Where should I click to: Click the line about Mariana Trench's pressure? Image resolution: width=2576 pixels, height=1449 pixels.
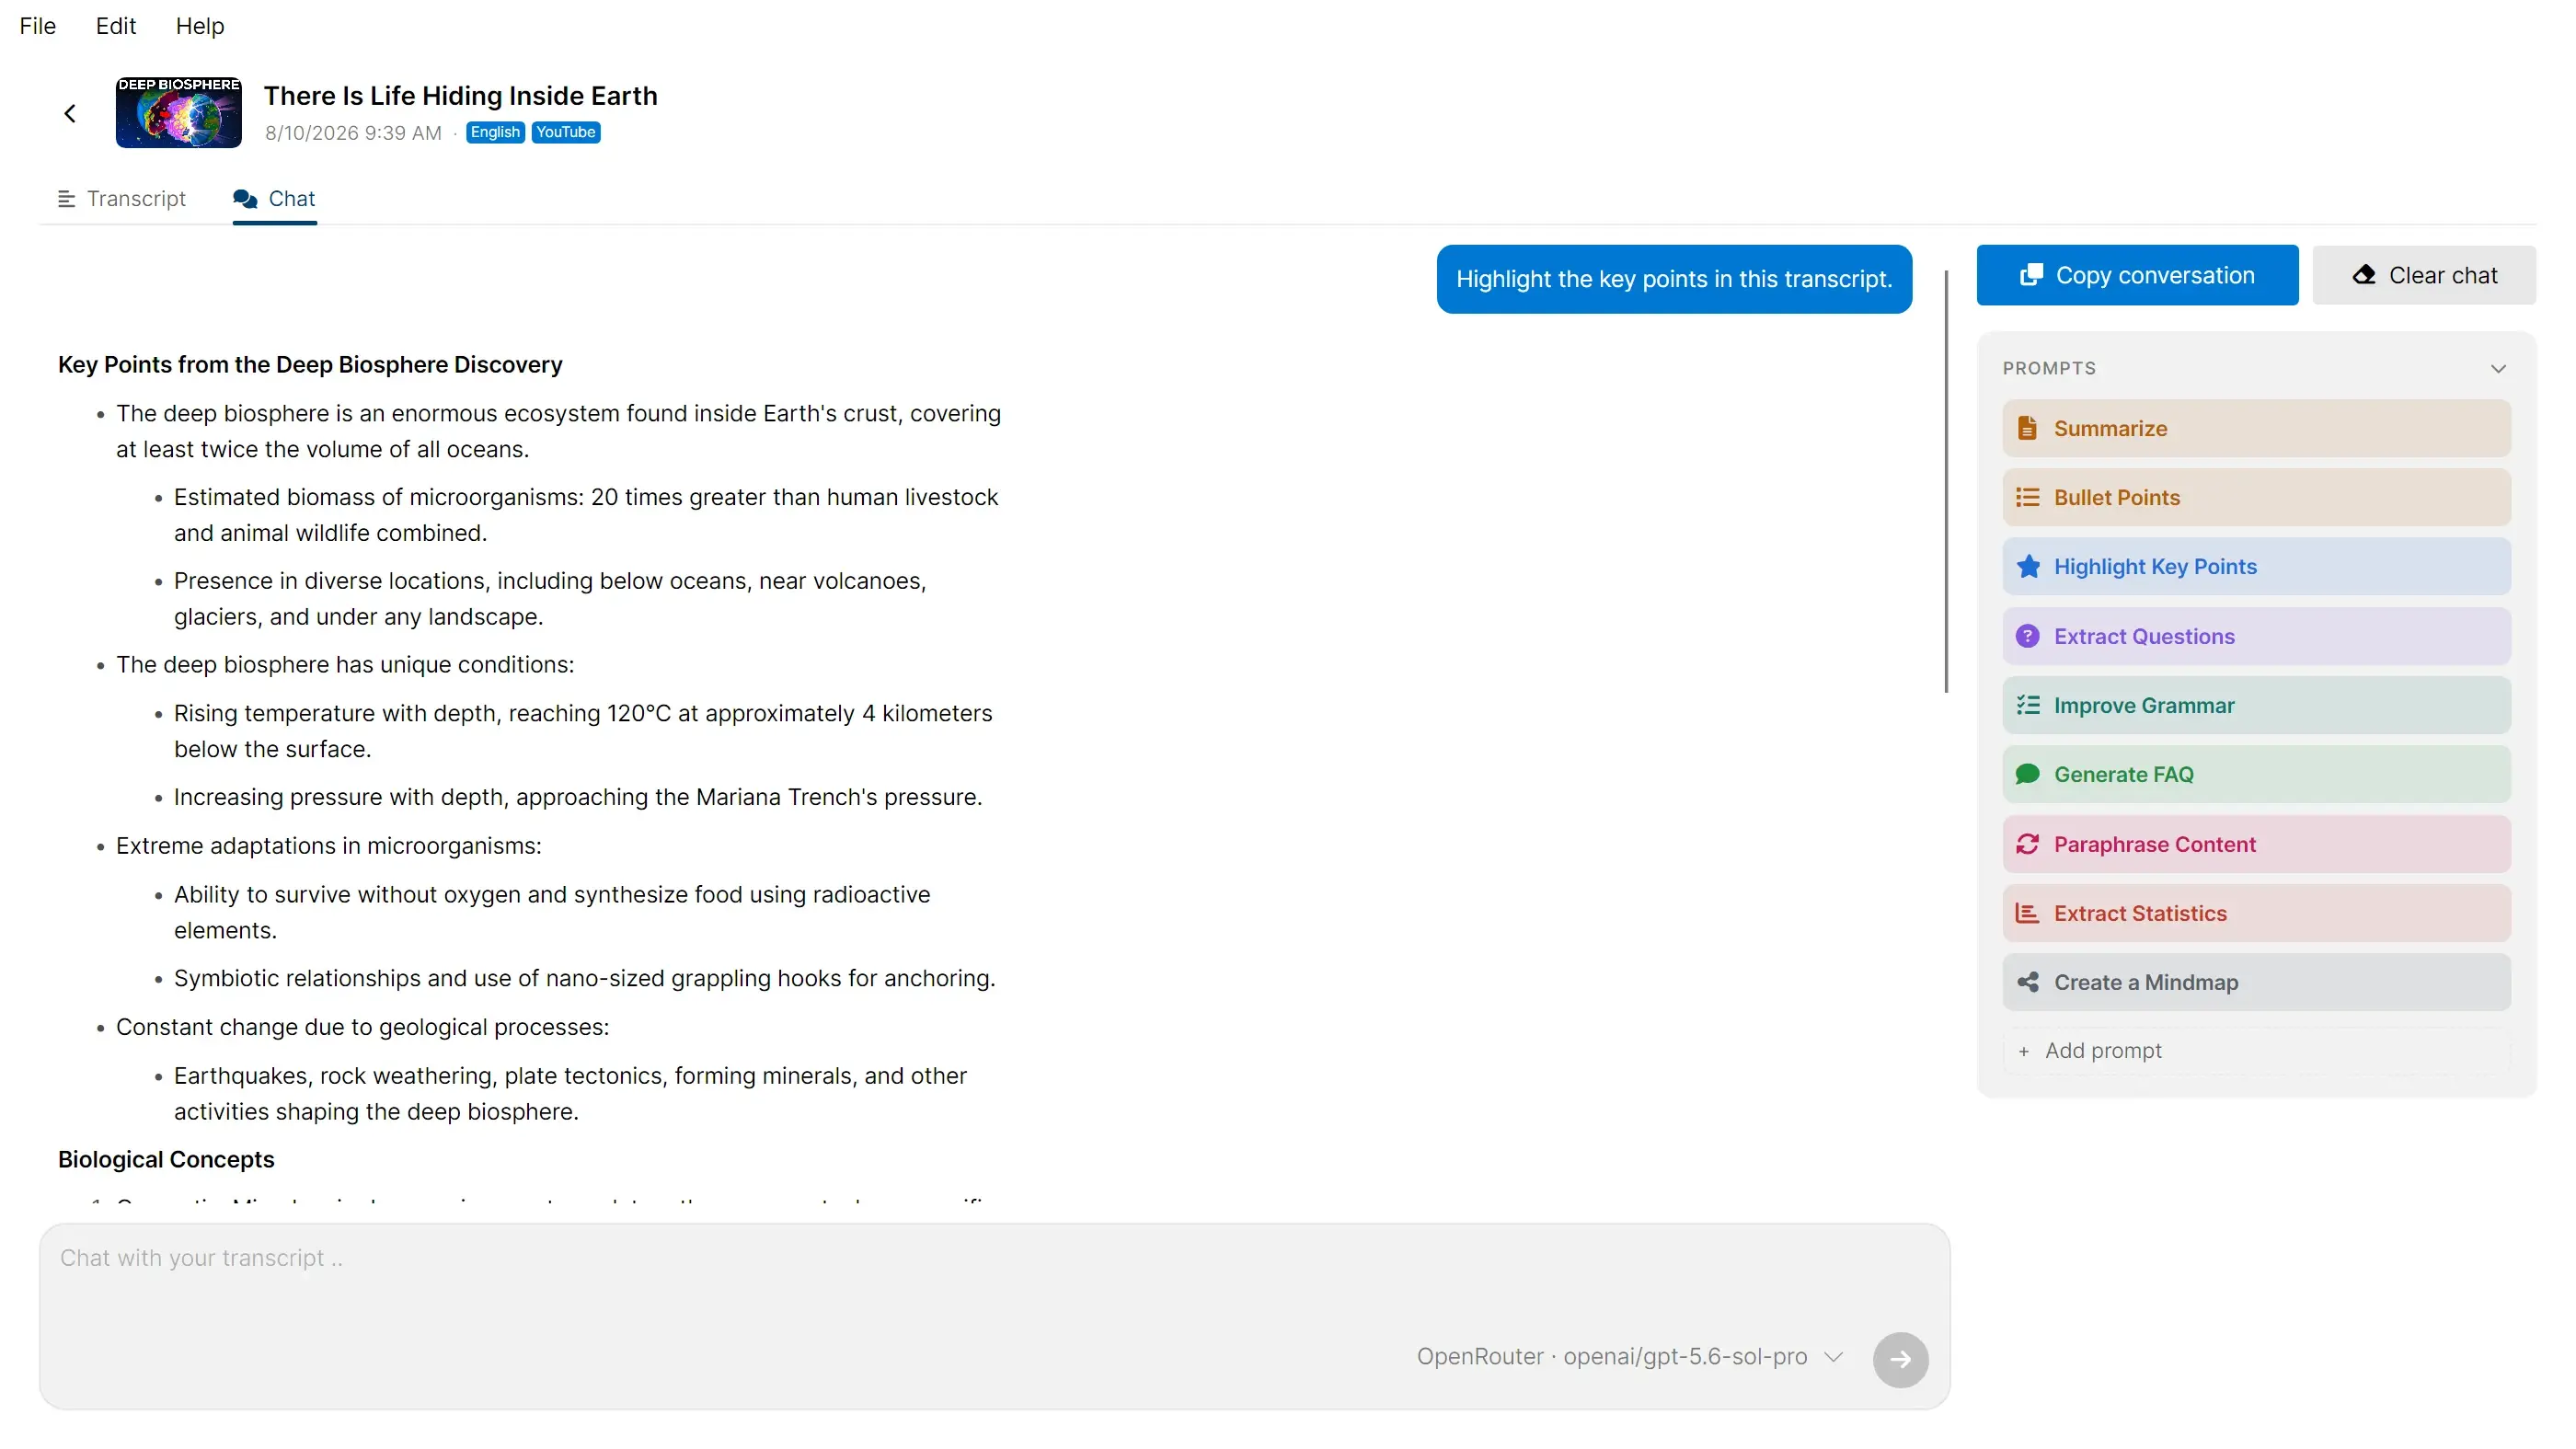point(578,797)
